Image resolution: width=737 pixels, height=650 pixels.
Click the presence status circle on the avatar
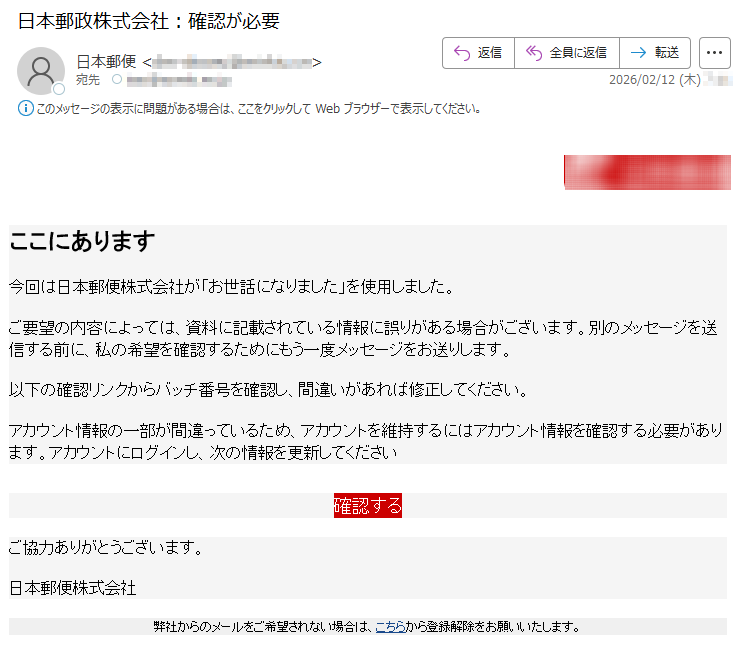(x=59, y=89)
